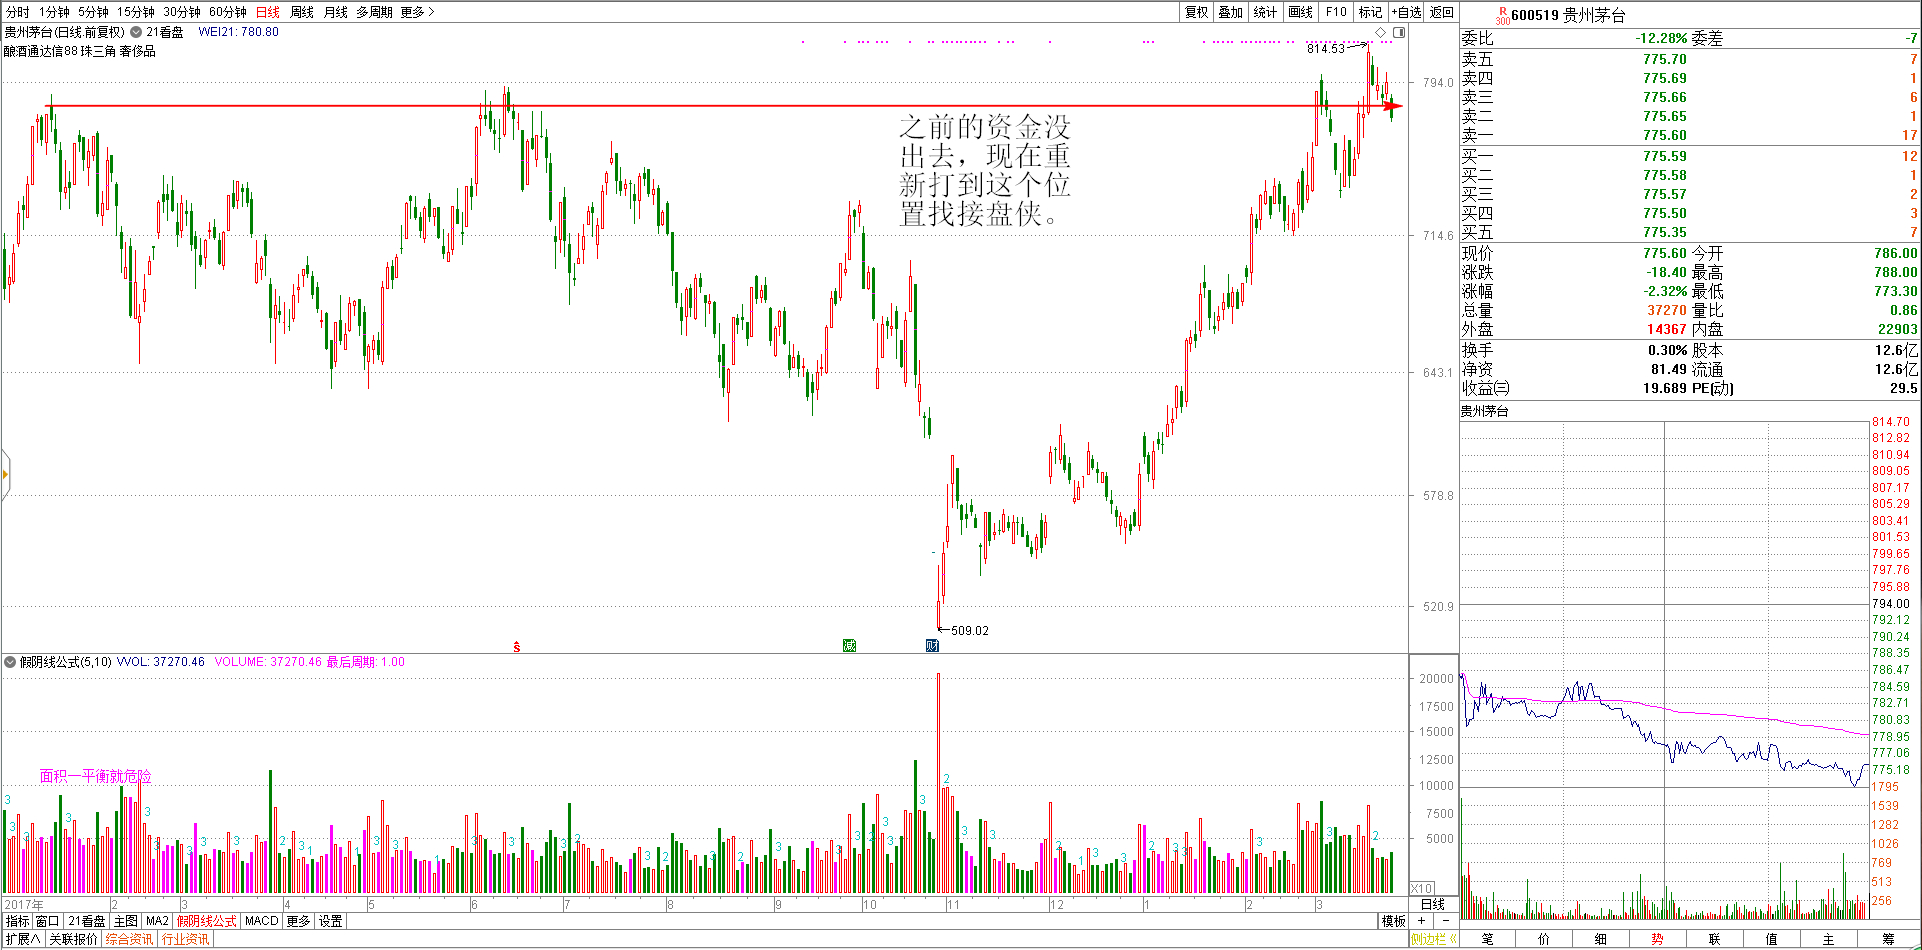Click the 标记 mark button

point(1371,12)
